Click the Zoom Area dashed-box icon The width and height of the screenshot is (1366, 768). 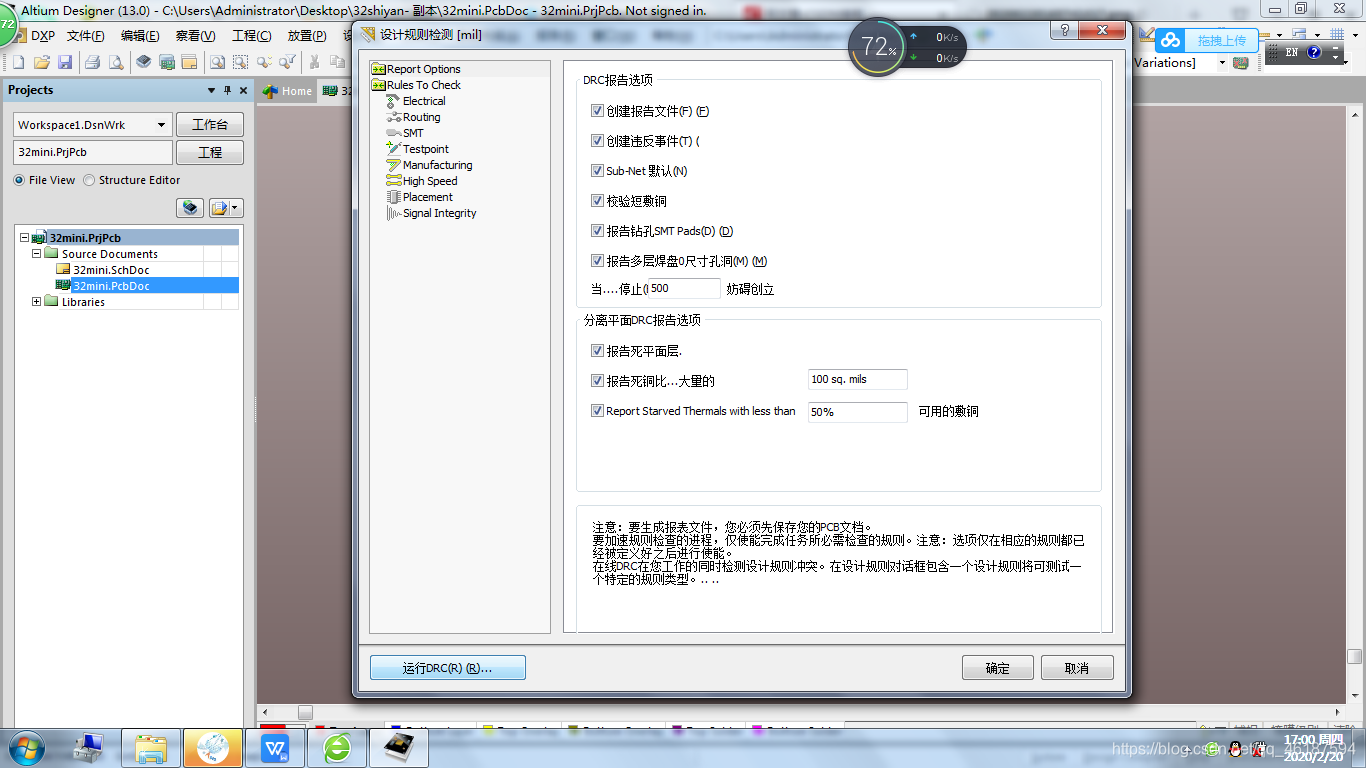(x=241, y=62)
